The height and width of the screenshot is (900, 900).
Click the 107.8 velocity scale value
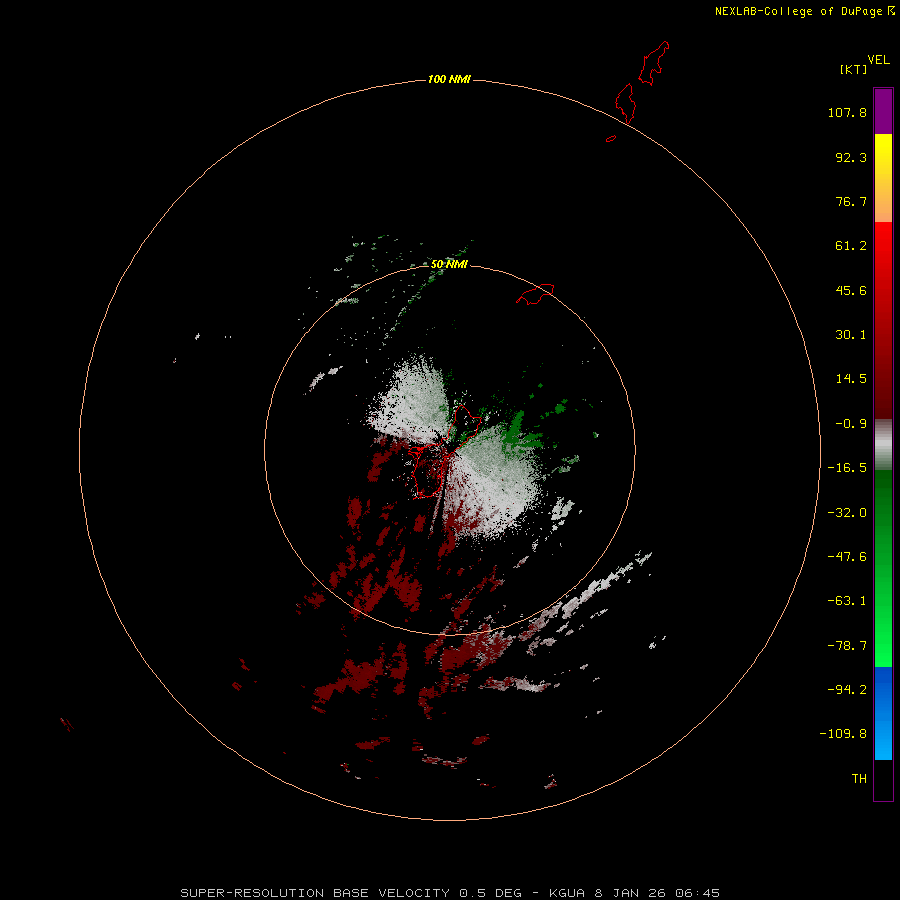click(x=847, y=112)
